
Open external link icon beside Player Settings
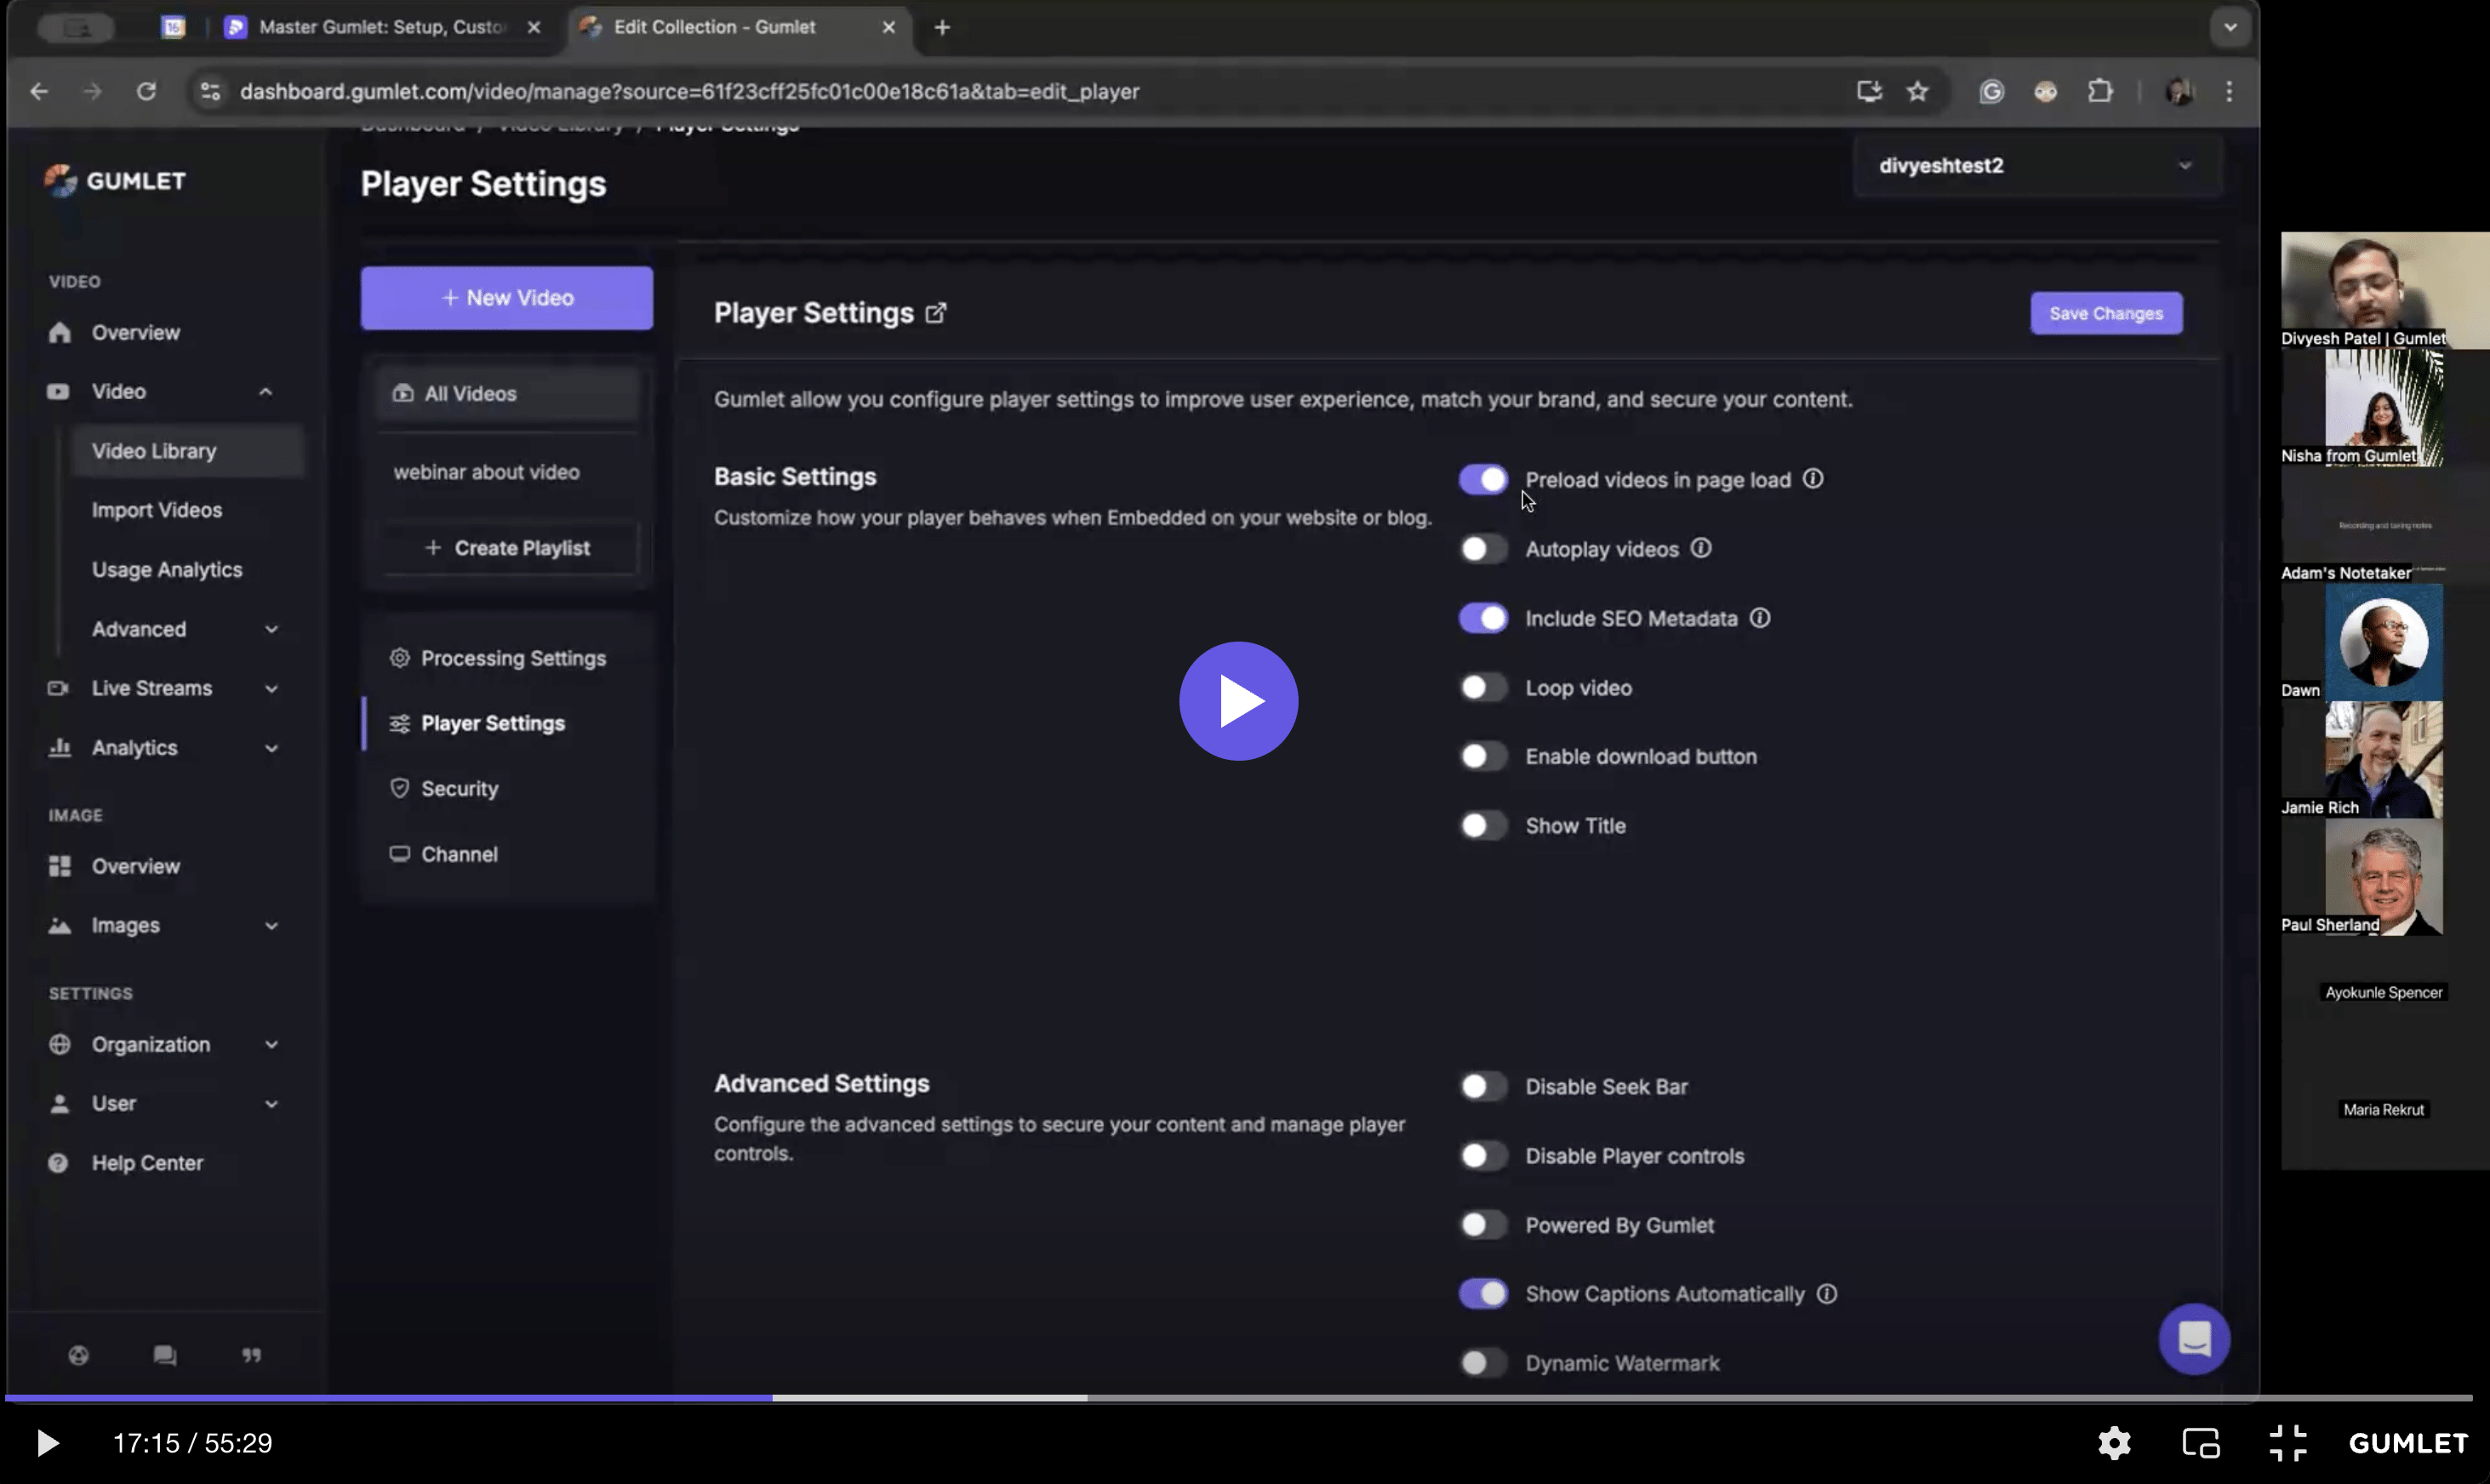(x=935, y=313)
